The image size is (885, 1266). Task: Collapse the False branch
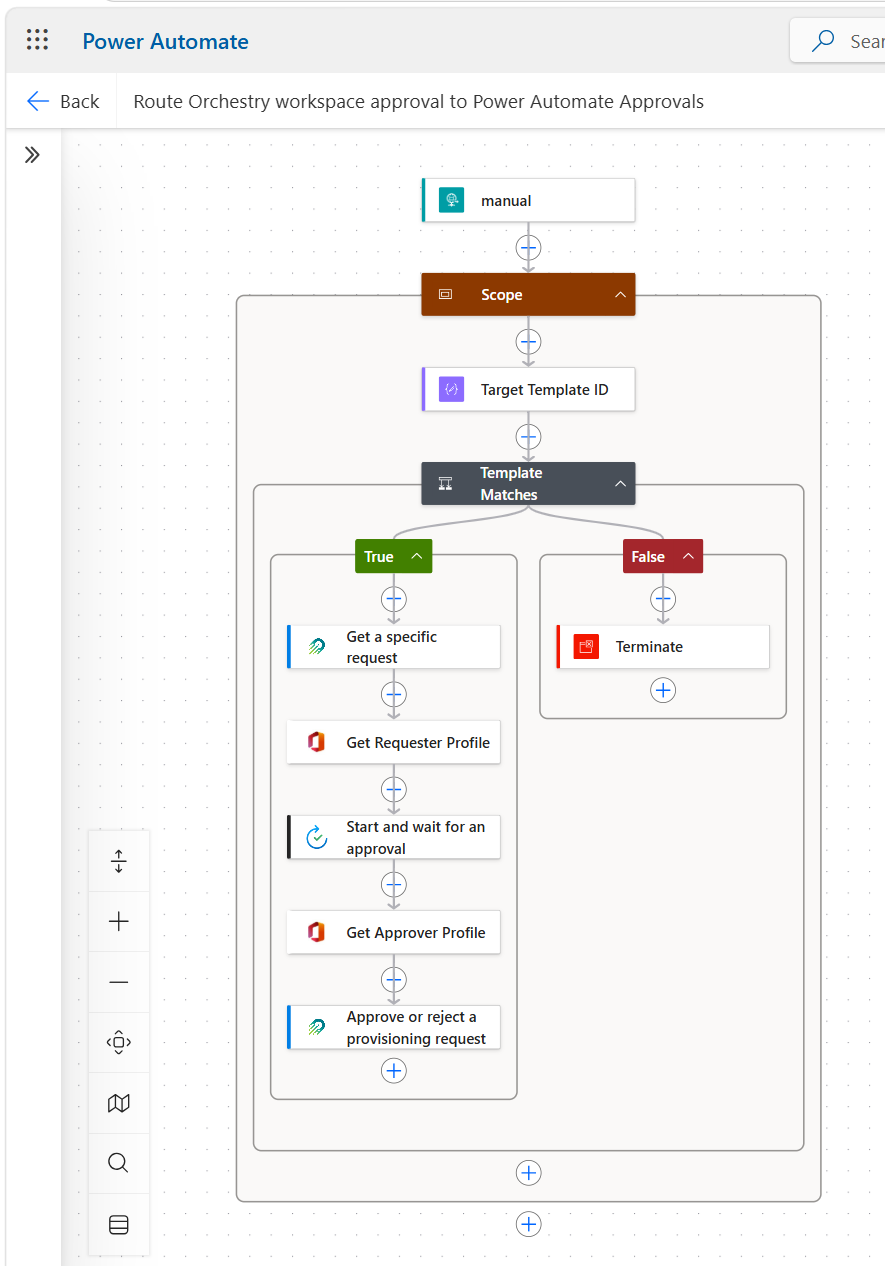(688, 557)
